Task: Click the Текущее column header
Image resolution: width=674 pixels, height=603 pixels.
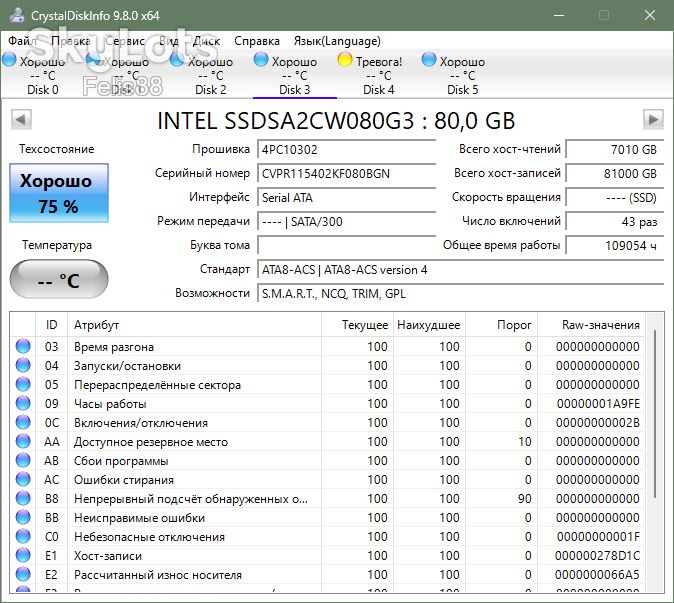Action: (x=357, y=325)
